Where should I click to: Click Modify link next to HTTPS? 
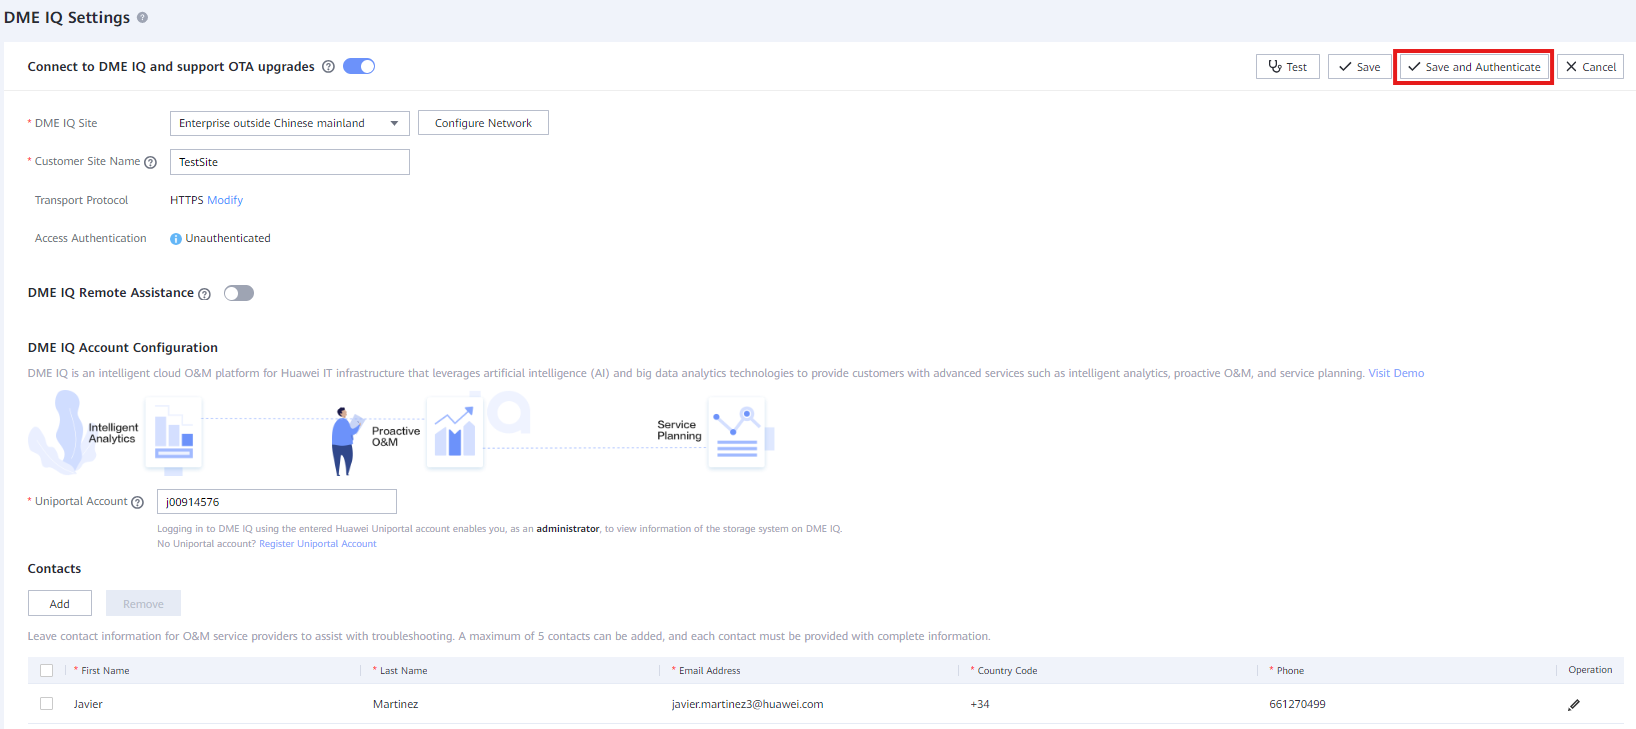pyautogui.click(x=225, y=200)
